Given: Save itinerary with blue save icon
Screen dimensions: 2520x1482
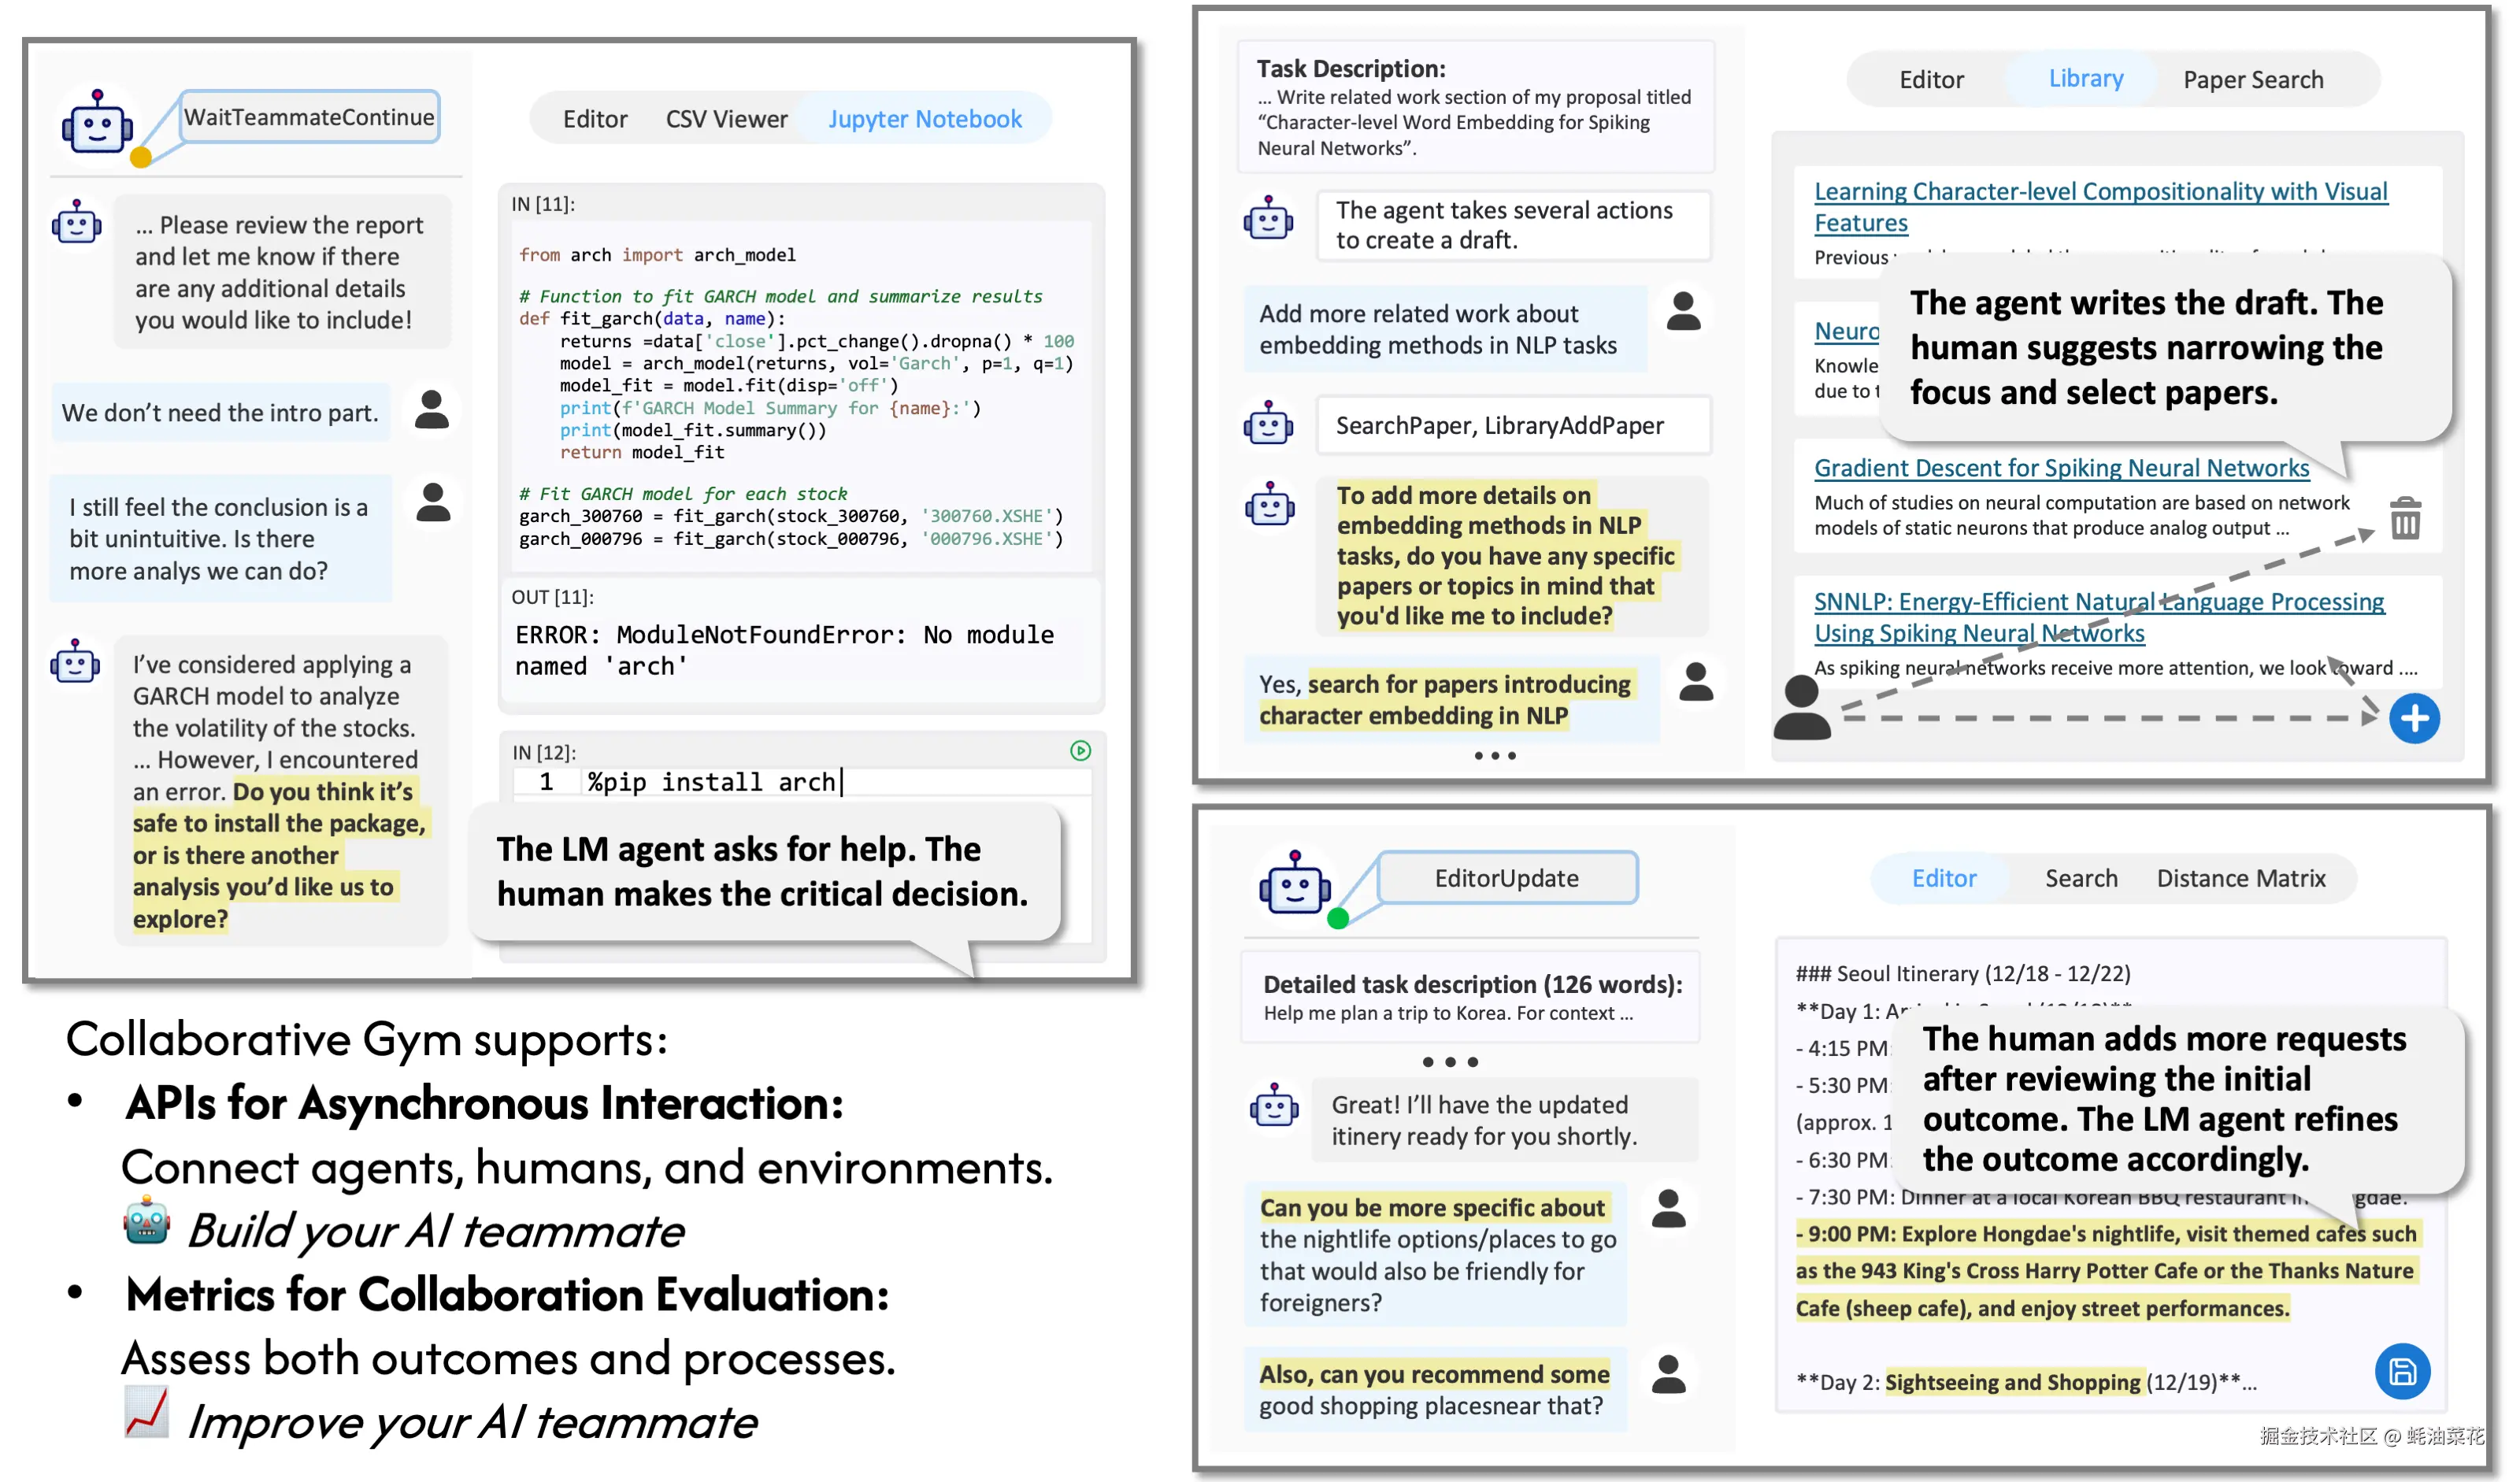Looking at the screenshot, I should [2401, 1371].
